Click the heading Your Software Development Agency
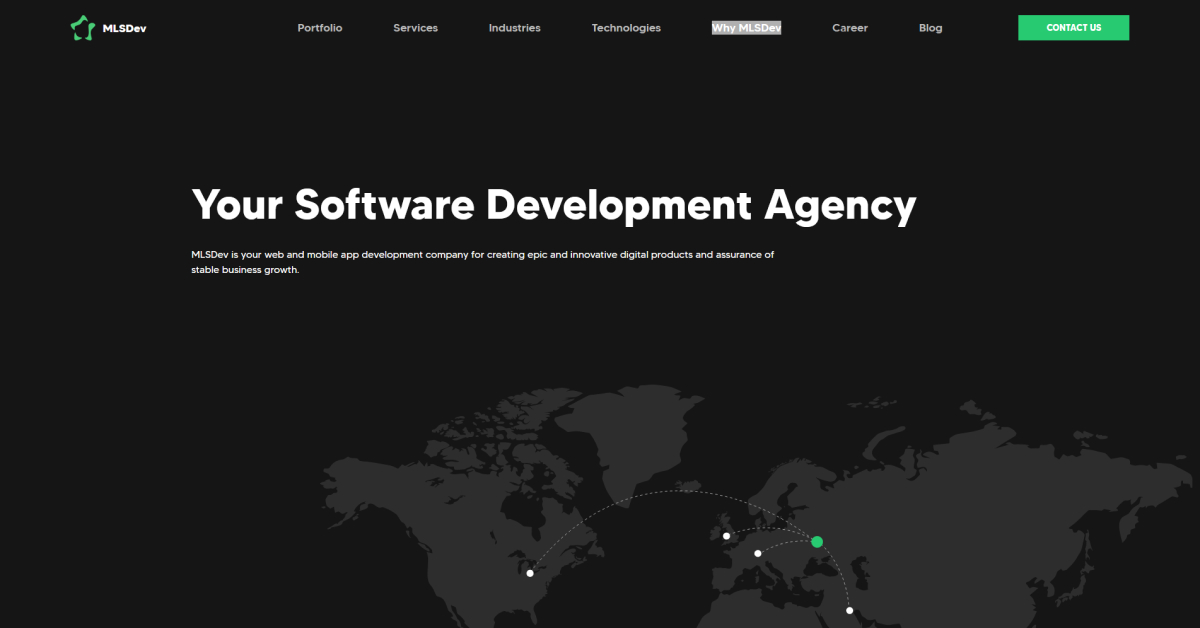The width and height of the screenshot is (1200, 628). tap(553, 205)
